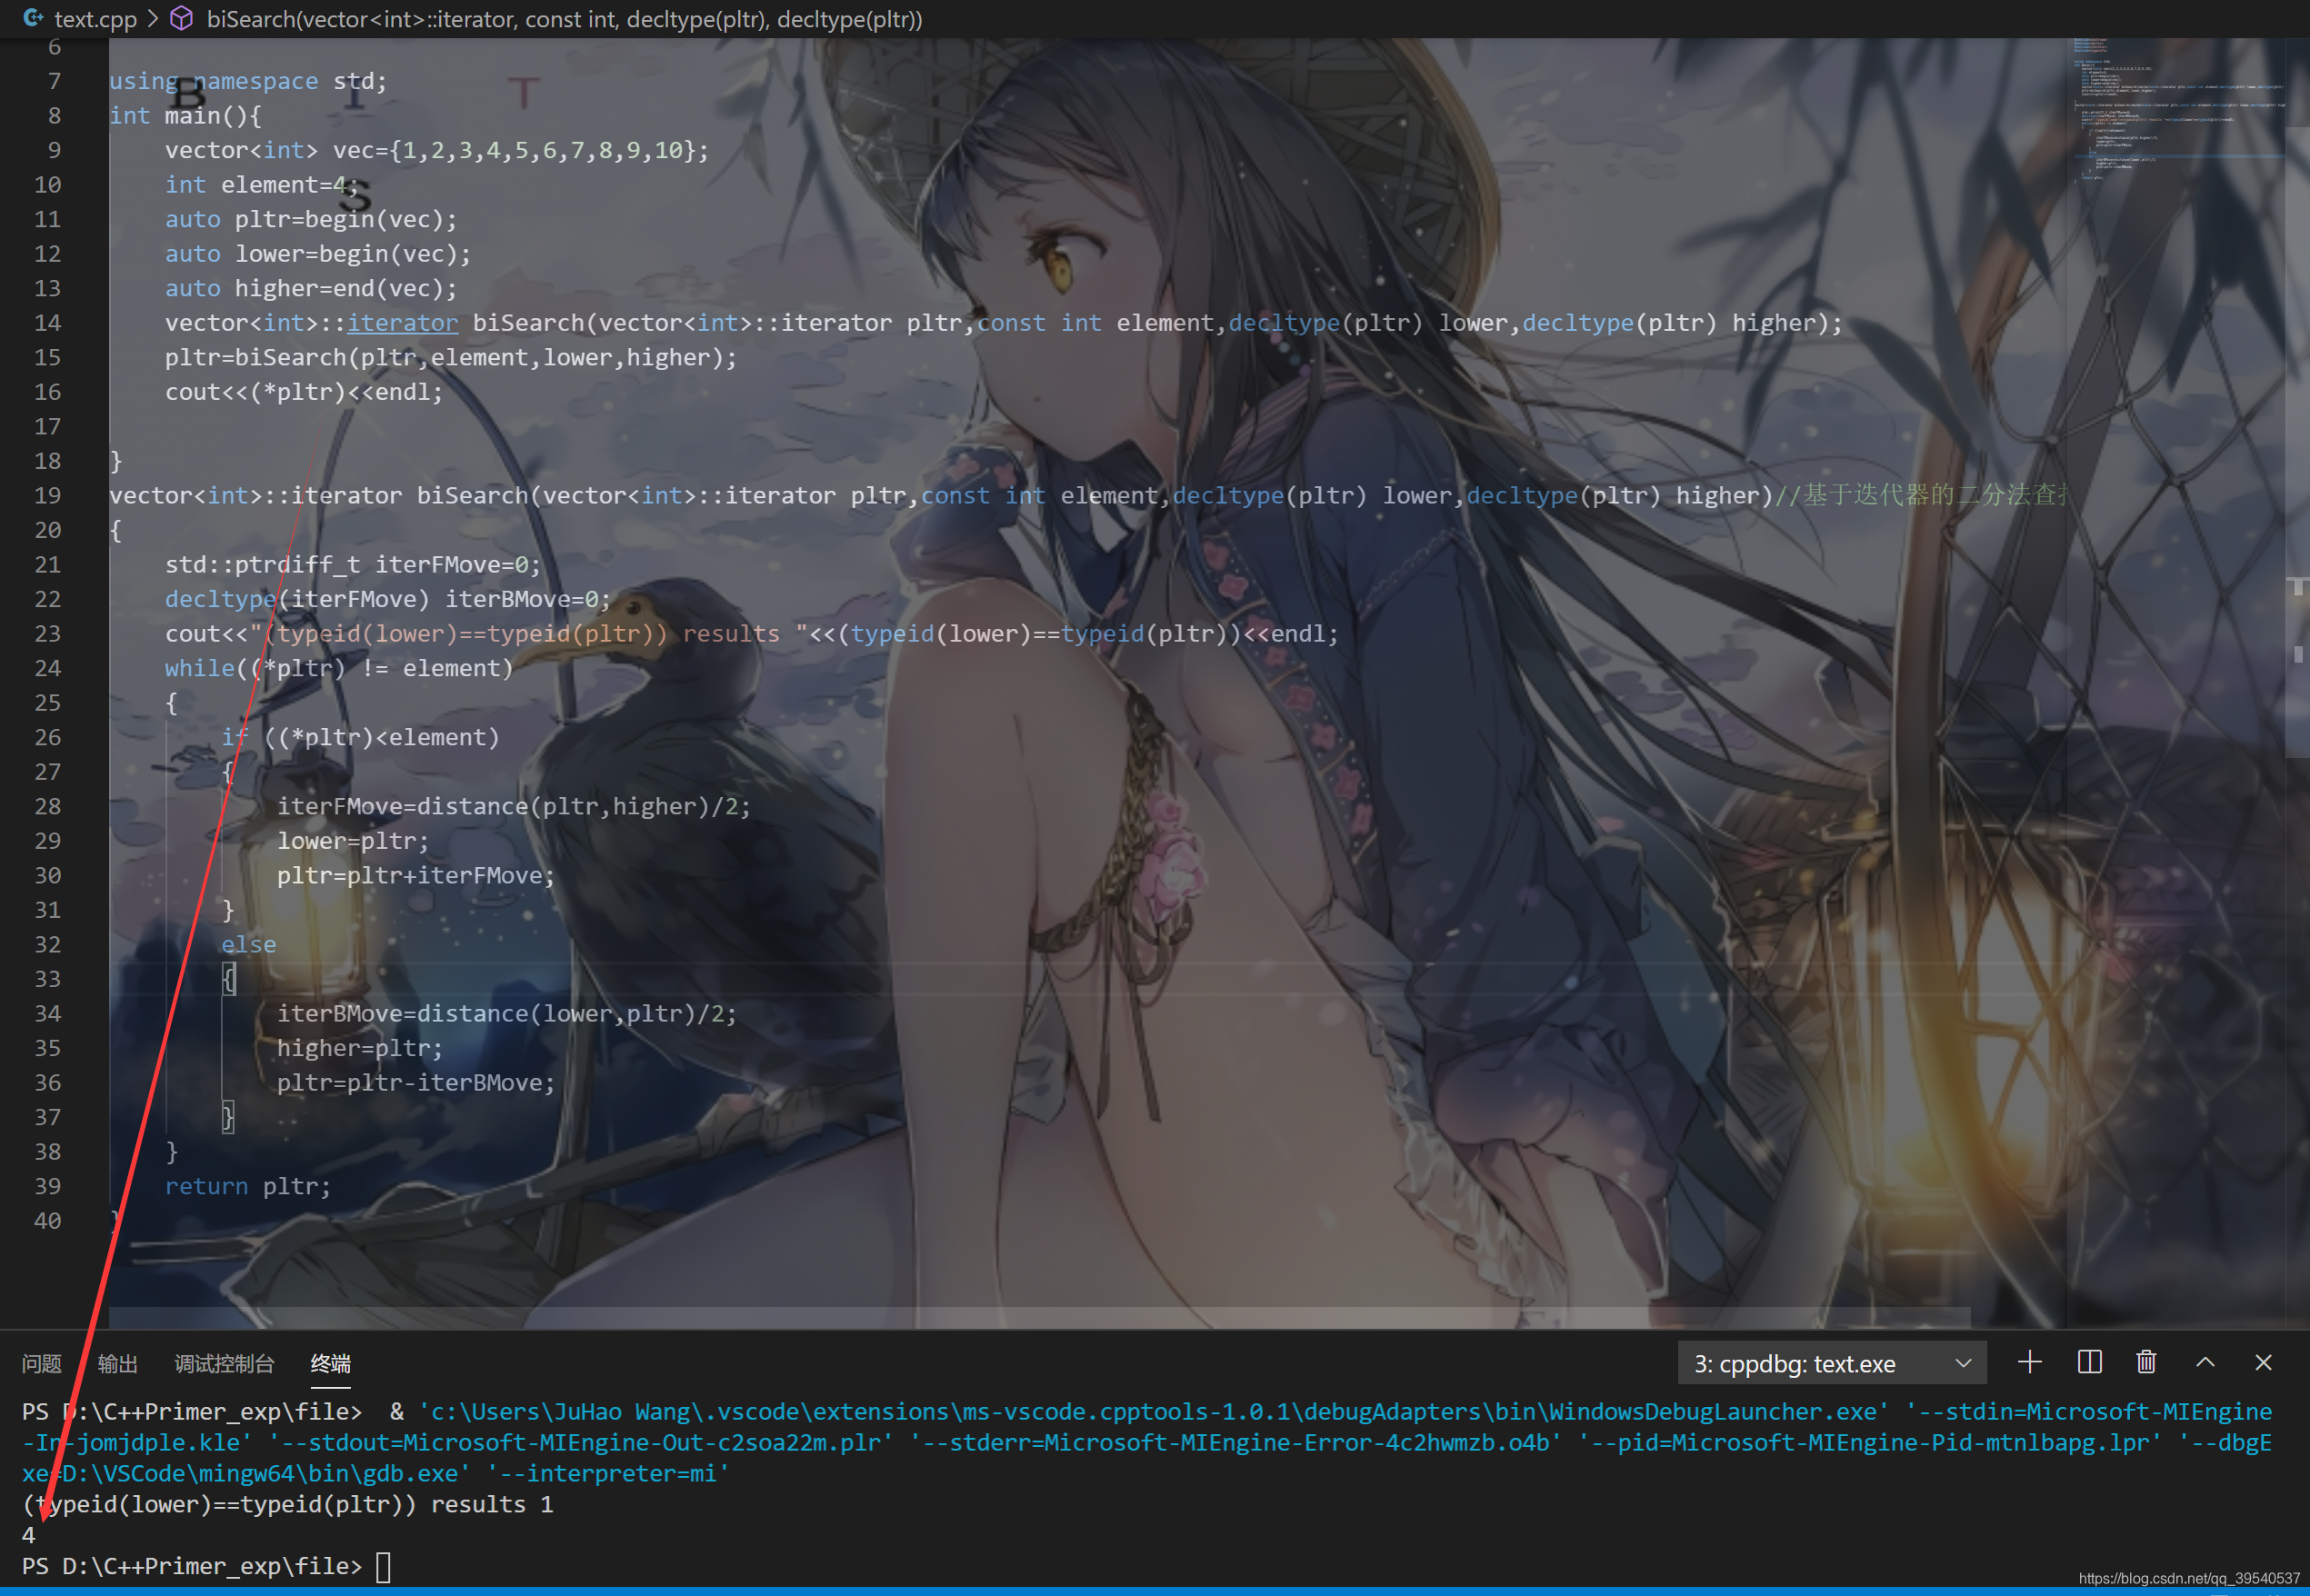Close the terminal panel with X

[2263, 1363]
